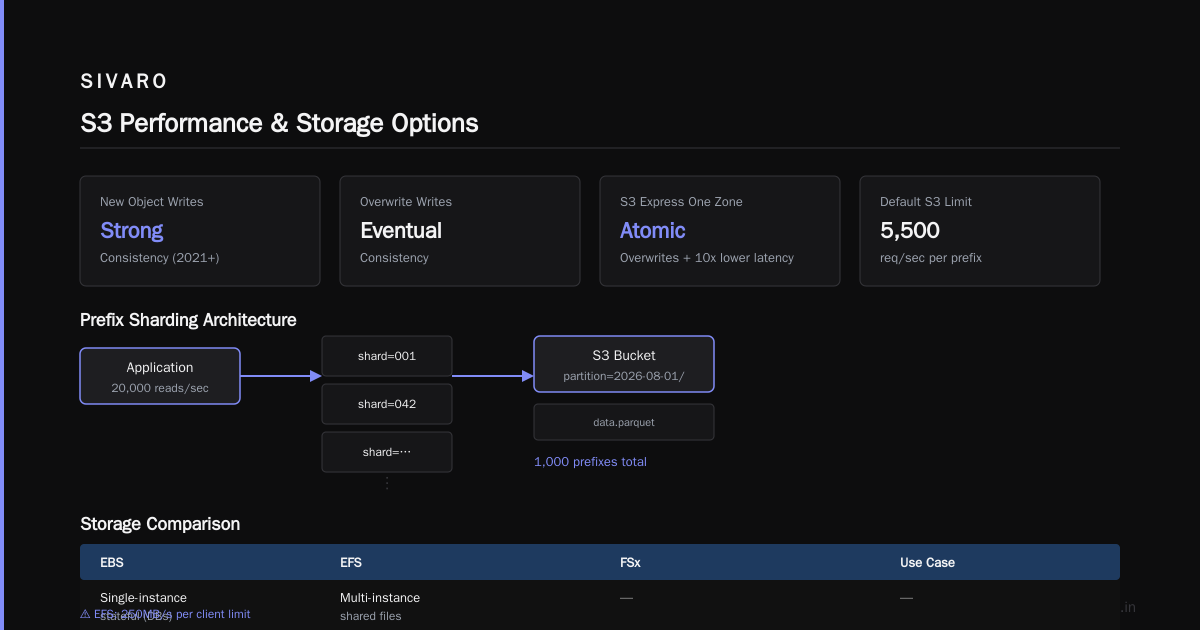Screen dimensions: 1200x630
Task: Click the EBS column header
Action: (x=112, y=563)
